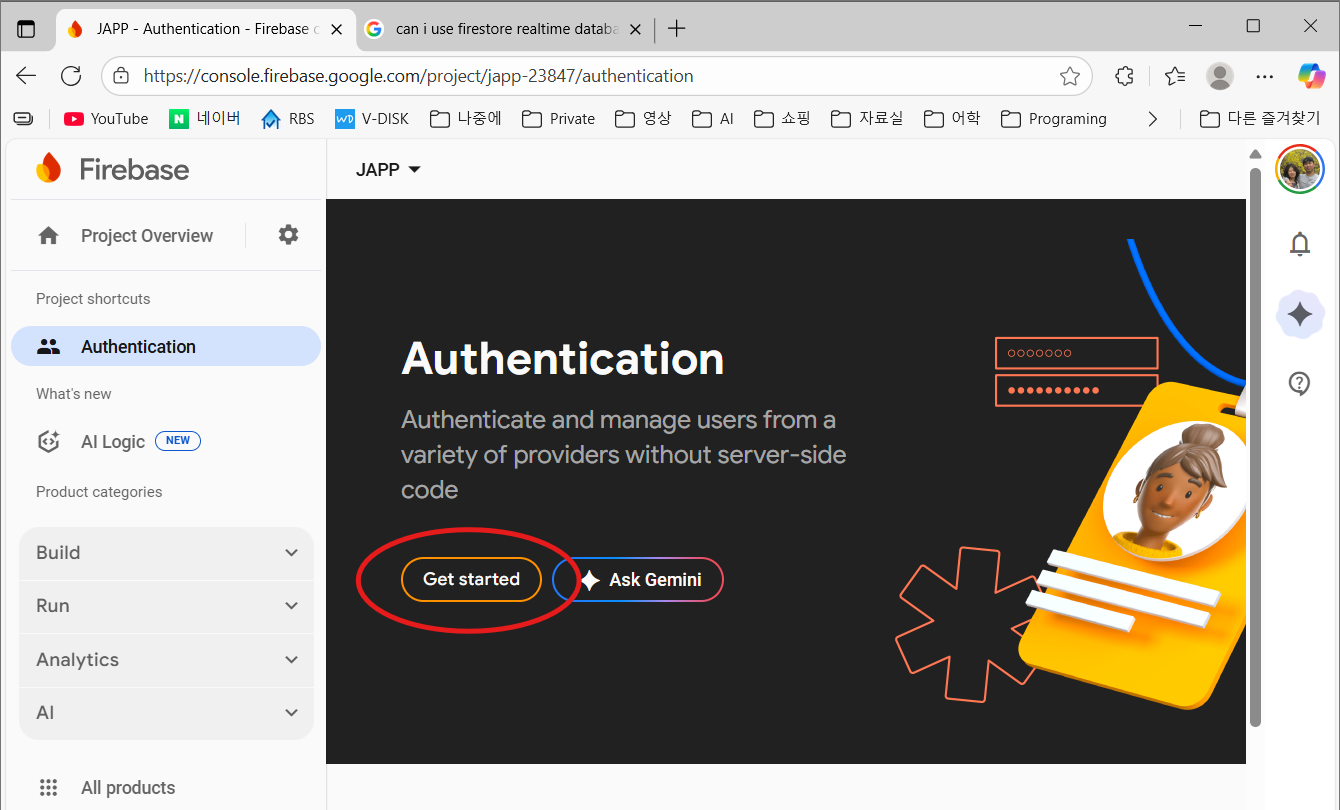
Task: Close the JAPP Authentication tab
Action: click(337, 29)
